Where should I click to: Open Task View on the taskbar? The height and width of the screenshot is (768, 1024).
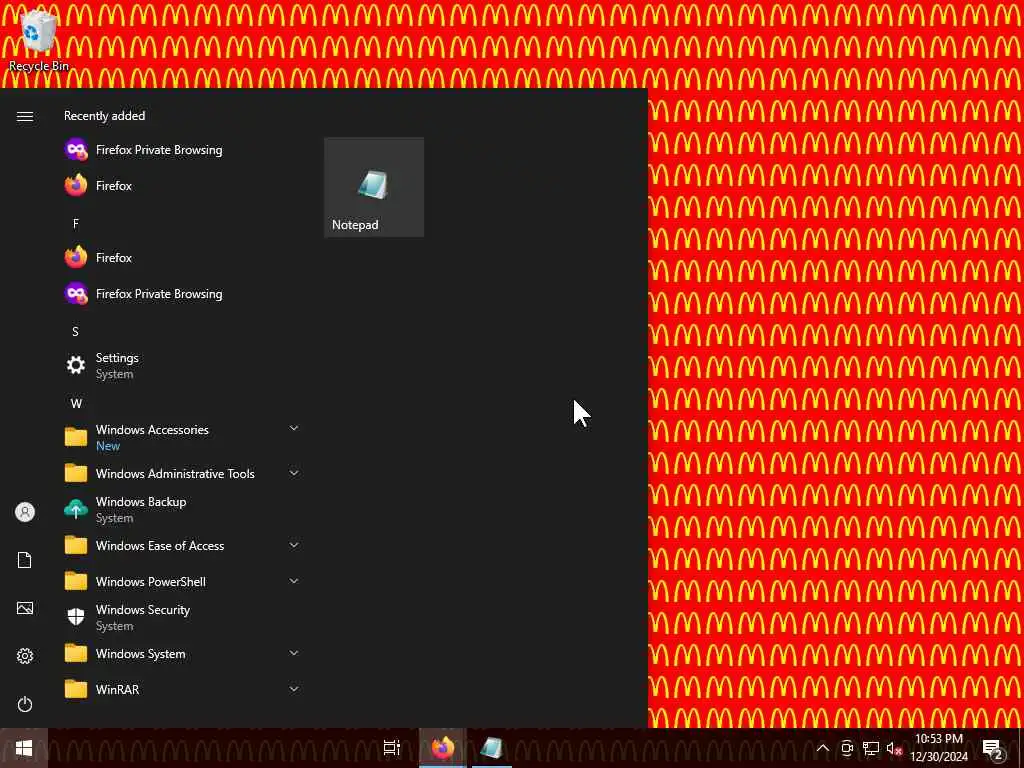392,748
